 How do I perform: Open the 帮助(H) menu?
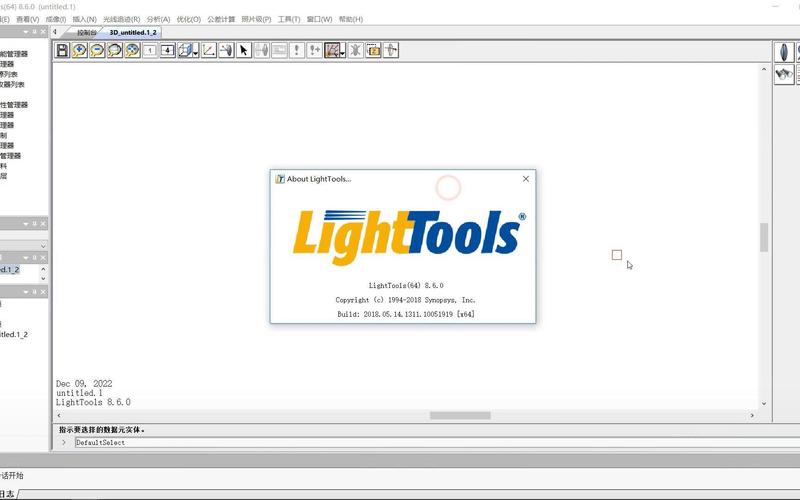351,19
